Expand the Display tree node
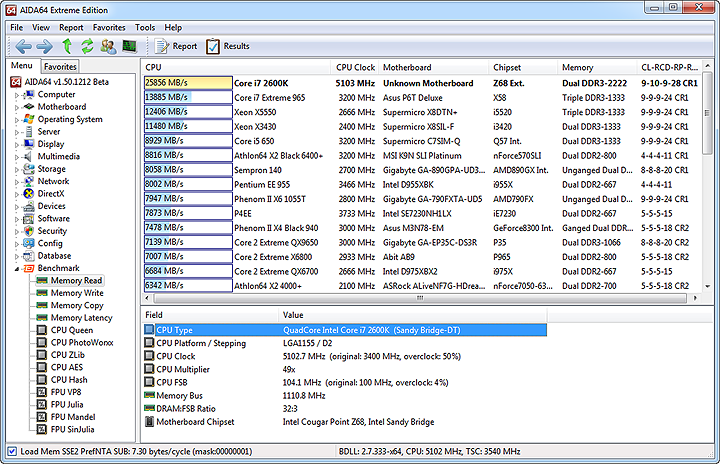 point(17,145)
